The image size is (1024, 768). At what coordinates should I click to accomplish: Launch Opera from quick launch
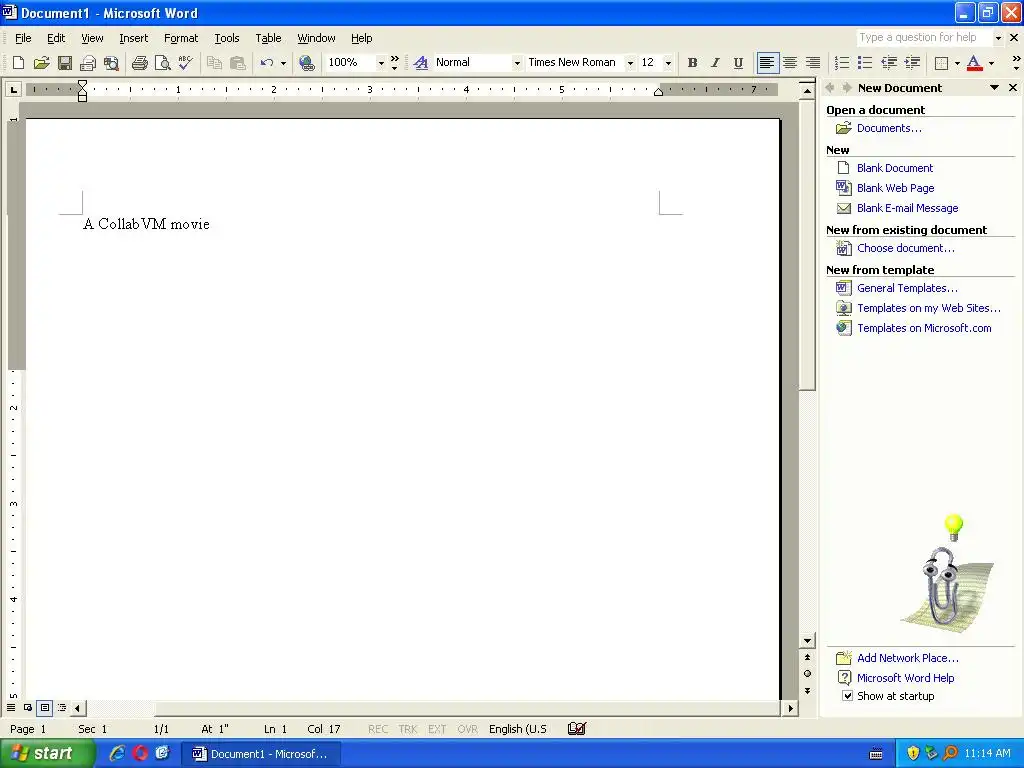tap(140, 754)
